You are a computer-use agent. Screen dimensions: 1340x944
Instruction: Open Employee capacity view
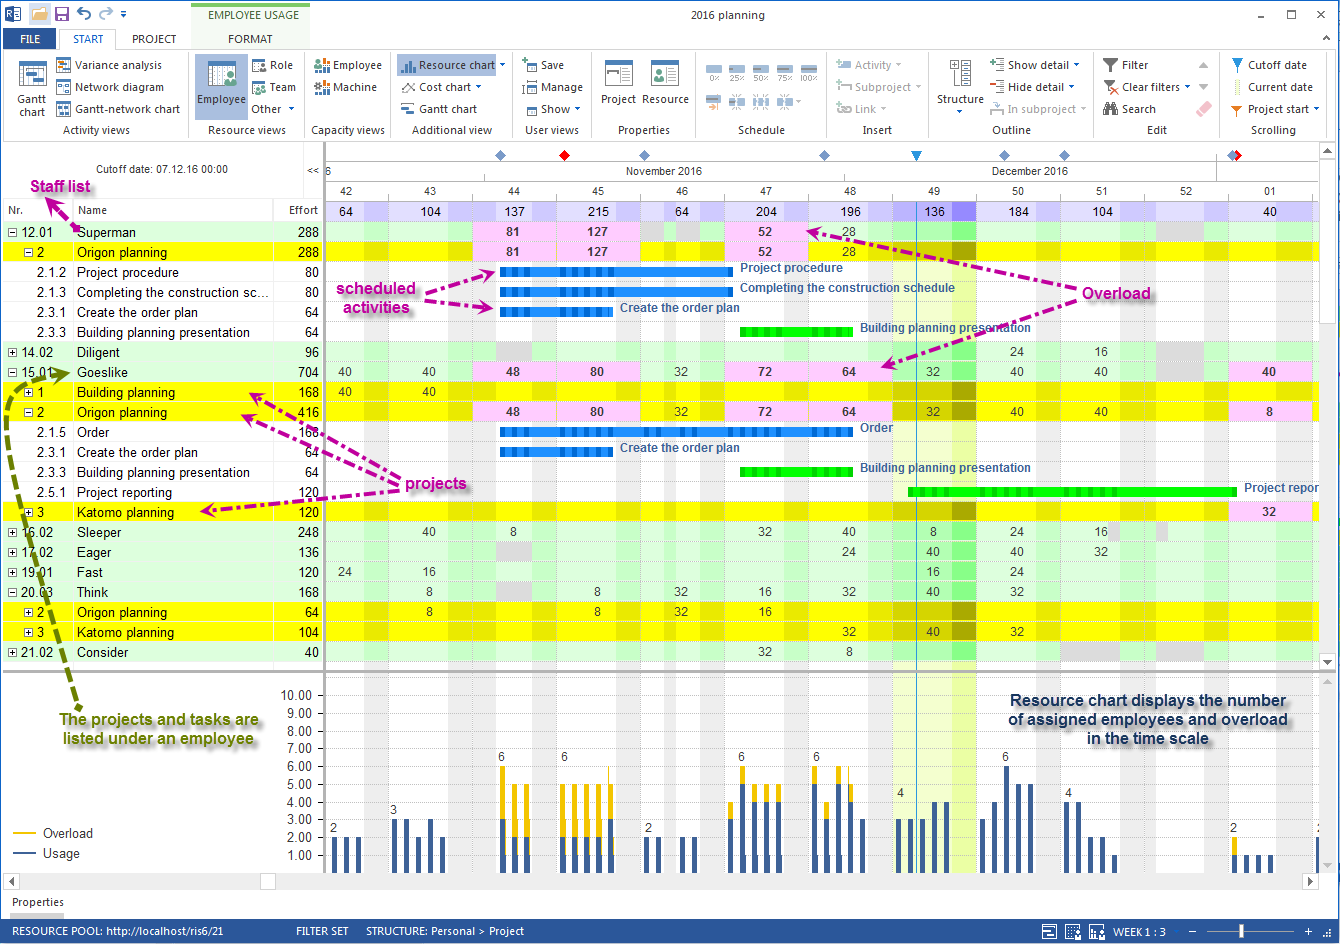pyautogui.click(x=348, y=65)
